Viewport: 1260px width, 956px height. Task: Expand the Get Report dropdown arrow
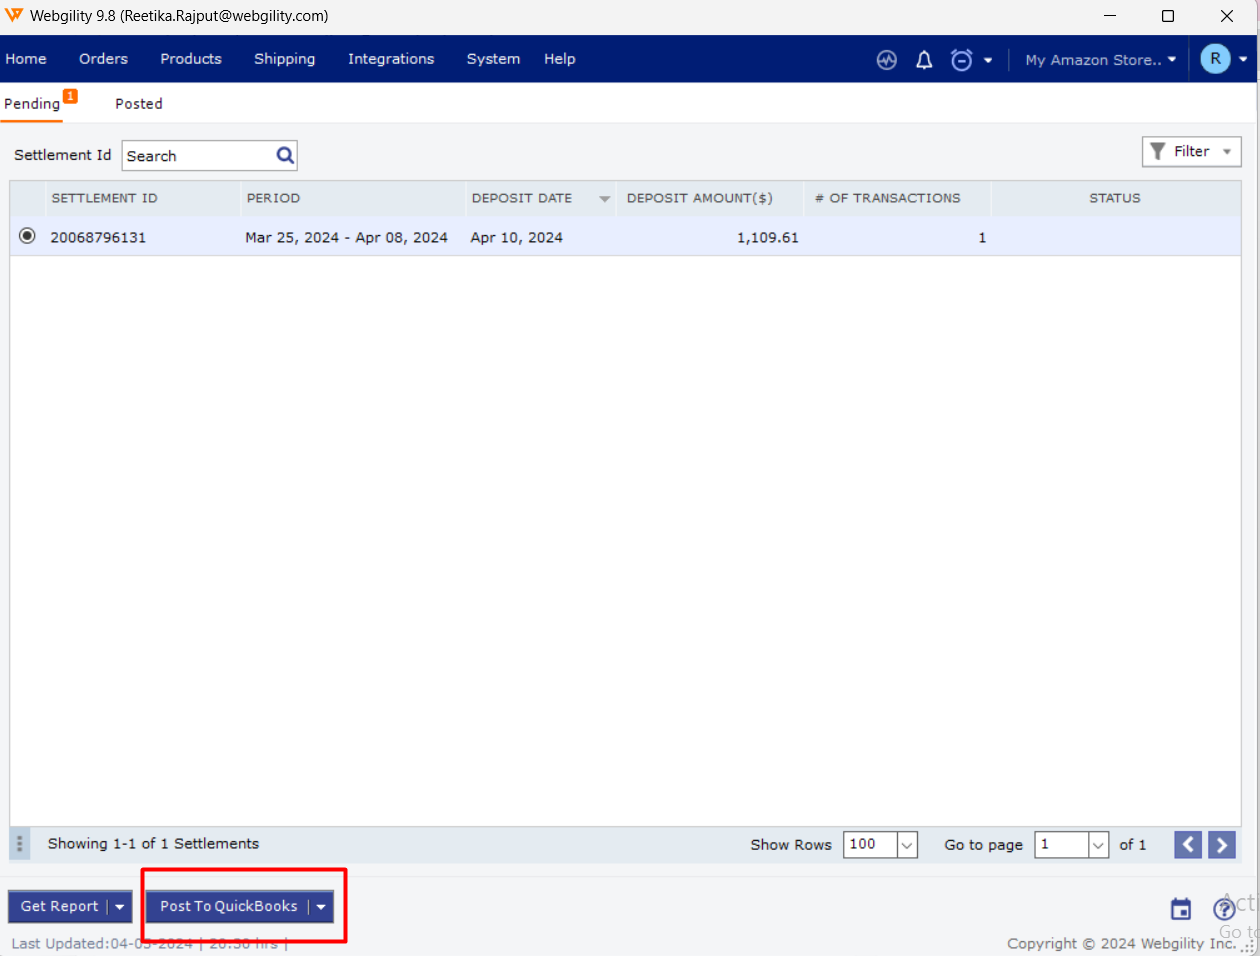[120, 907]
